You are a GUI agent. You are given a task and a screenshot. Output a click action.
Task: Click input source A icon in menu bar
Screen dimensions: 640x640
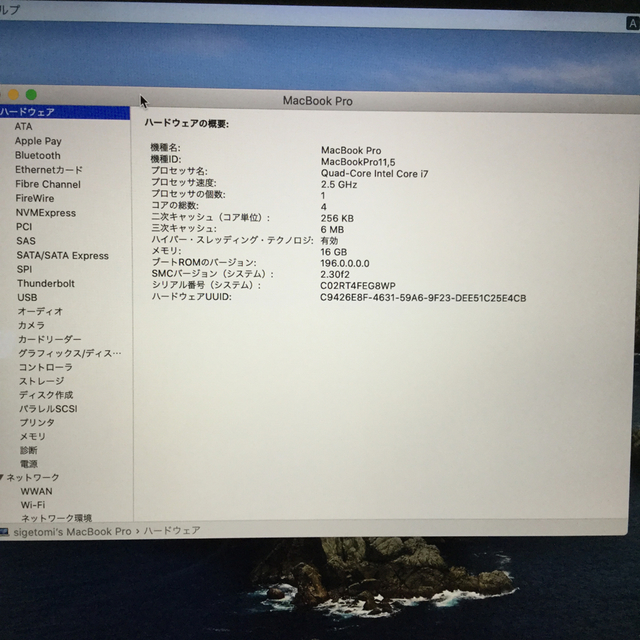point(632,23)
